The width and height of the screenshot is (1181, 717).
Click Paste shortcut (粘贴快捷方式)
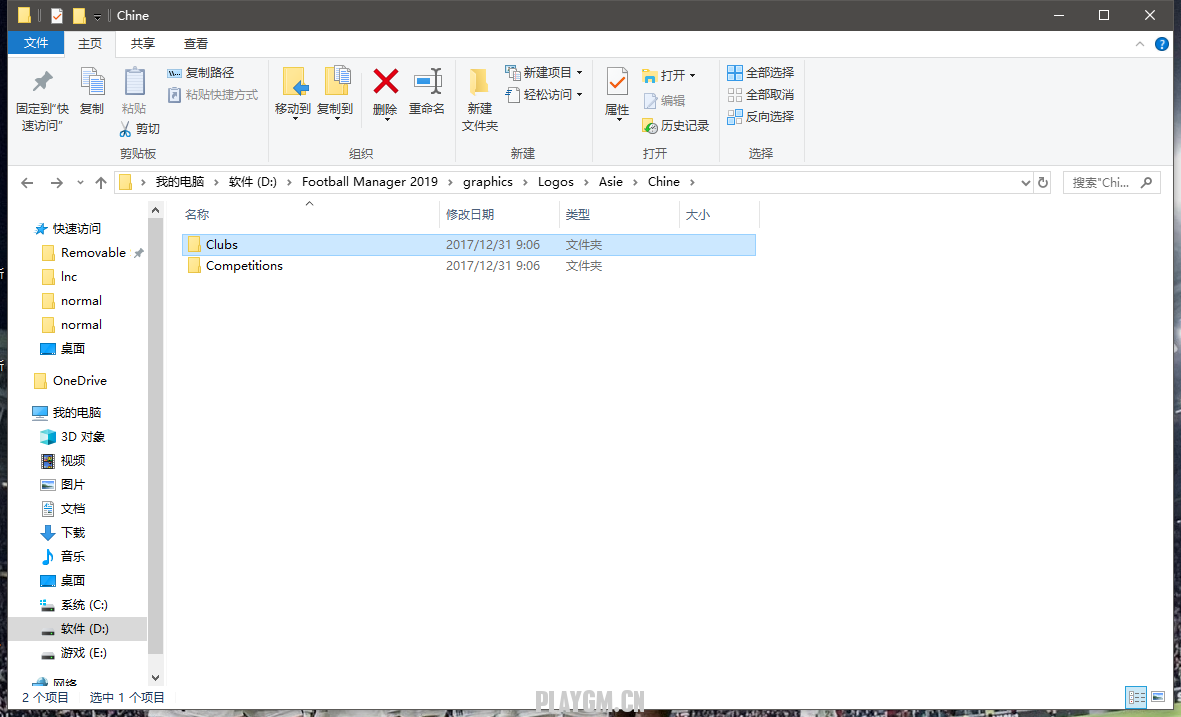tap(212, 95)
